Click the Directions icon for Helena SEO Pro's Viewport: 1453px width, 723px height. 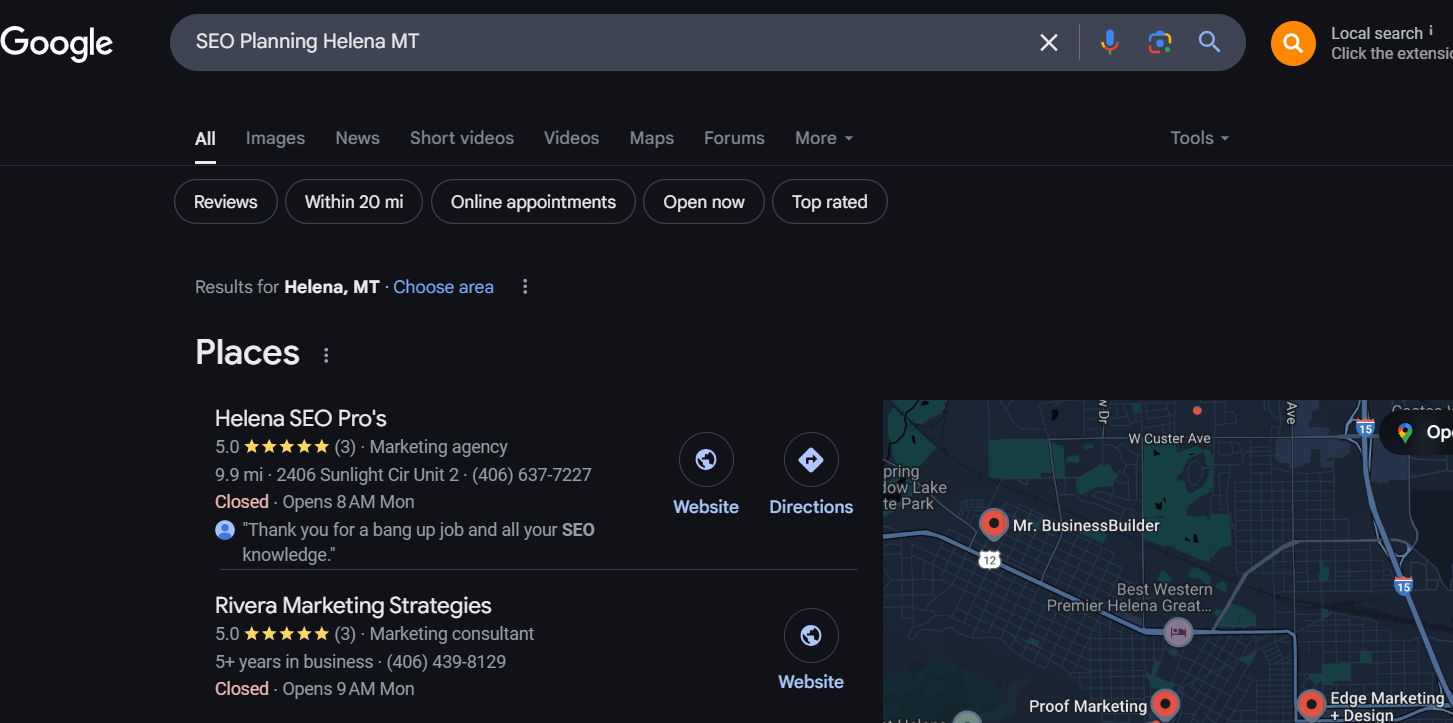click(x=811, y=460)
